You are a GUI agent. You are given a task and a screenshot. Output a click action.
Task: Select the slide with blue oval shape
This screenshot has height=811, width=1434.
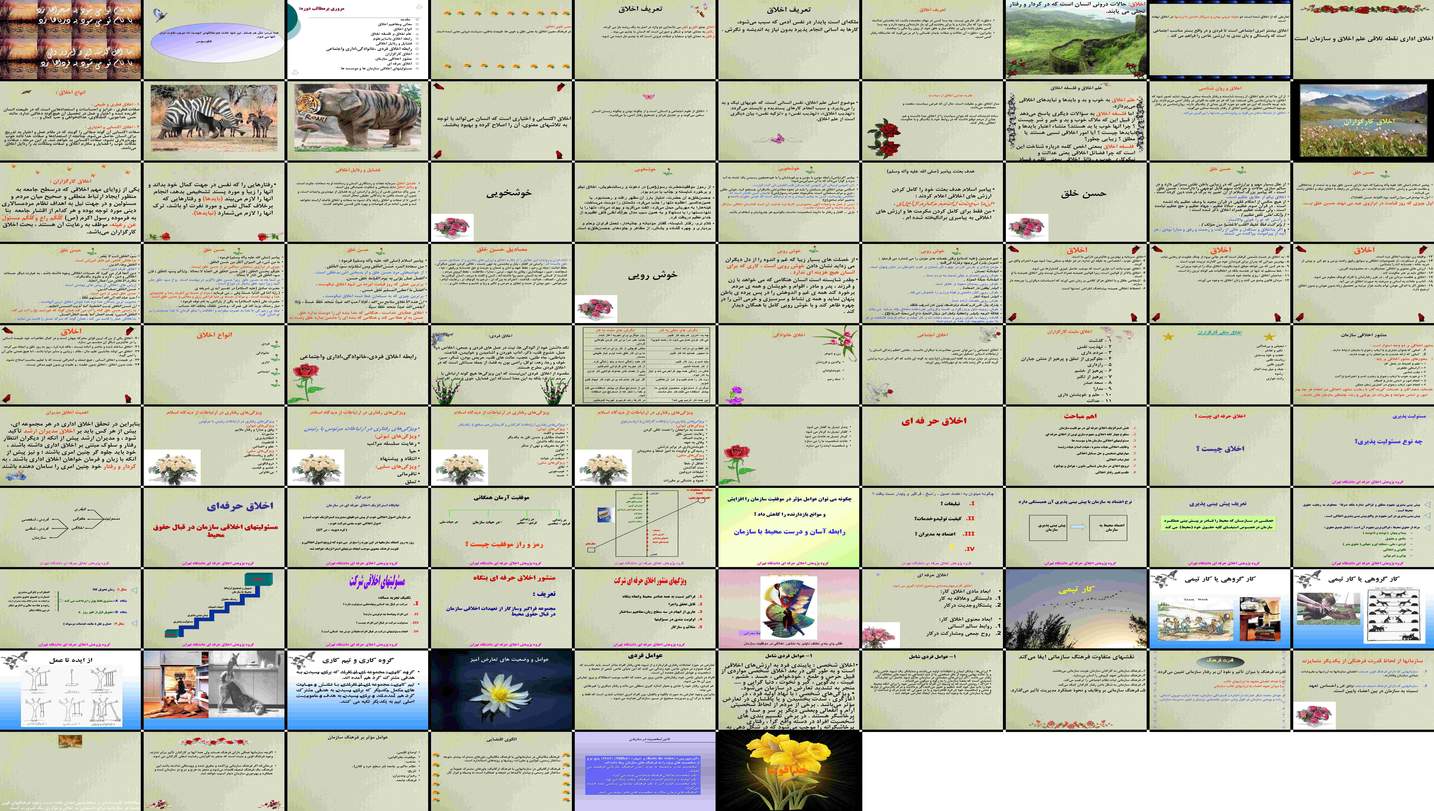tap(214, 40)
